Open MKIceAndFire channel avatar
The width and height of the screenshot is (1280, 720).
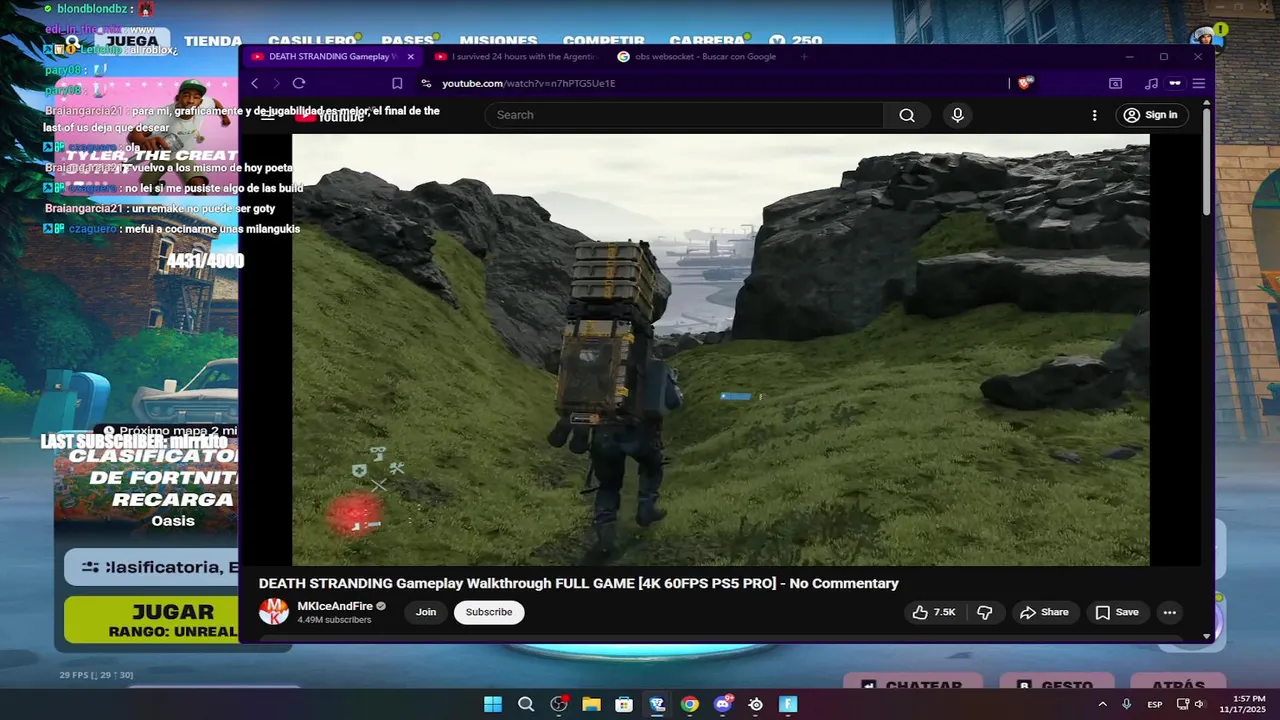(274, 612)
